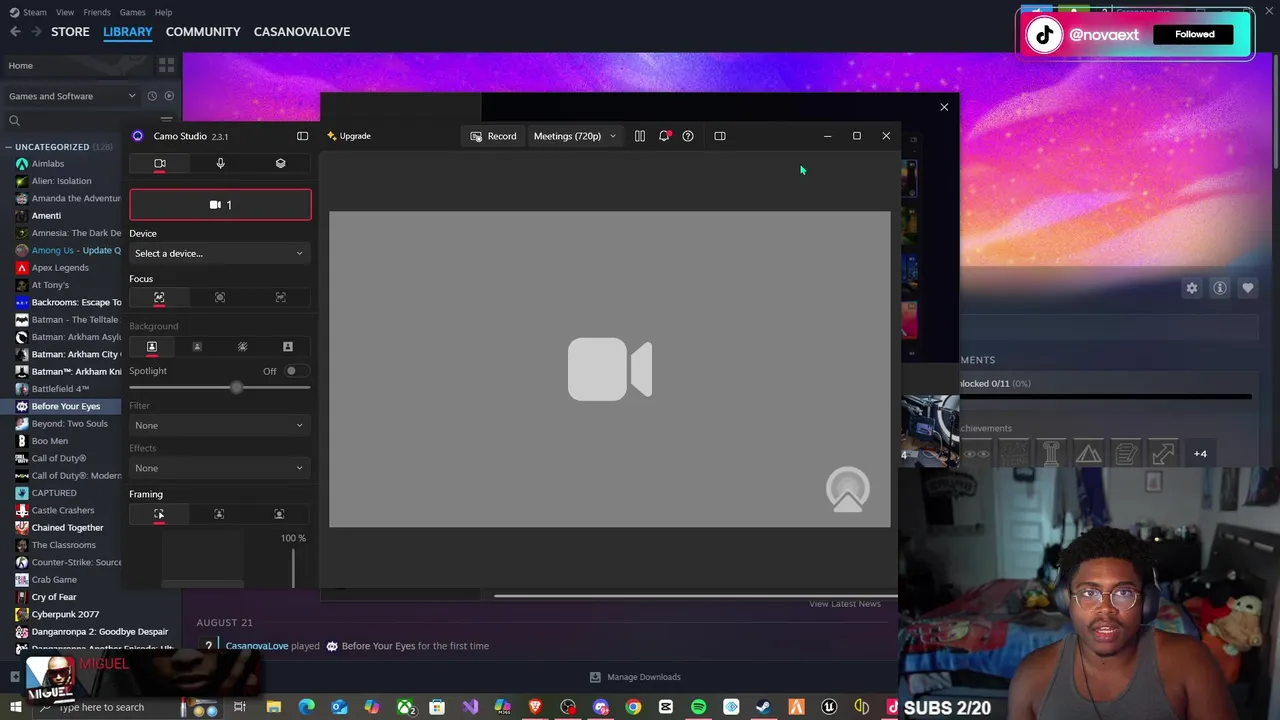Choose the third Focus mode icon
This screenshot has height=720, width=1280.
click(x=280, y=297)
